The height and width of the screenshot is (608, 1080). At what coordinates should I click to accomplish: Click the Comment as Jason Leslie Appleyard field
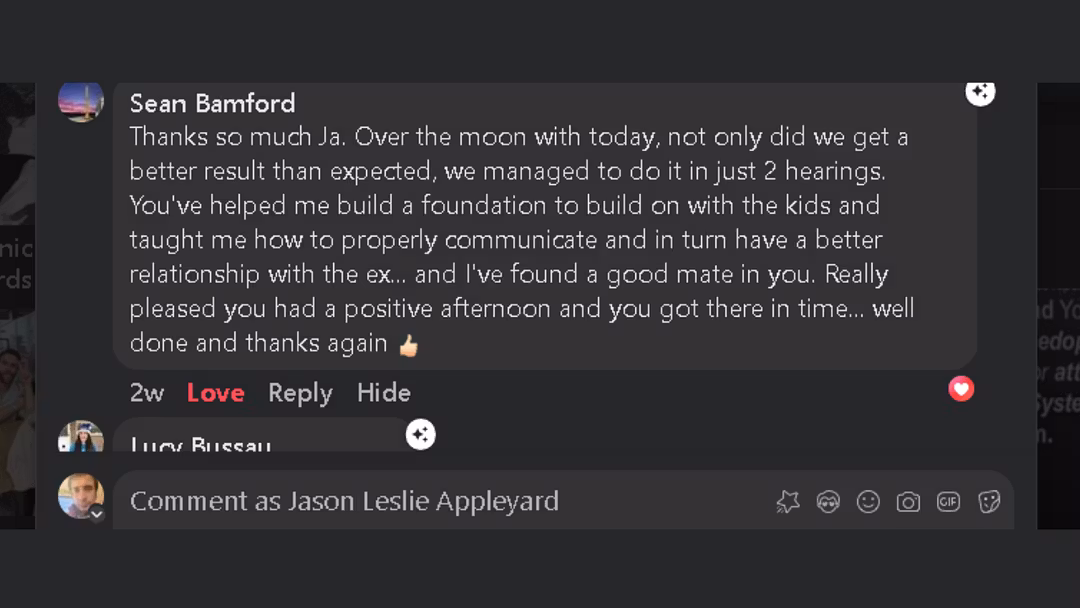tap(440, 501)
